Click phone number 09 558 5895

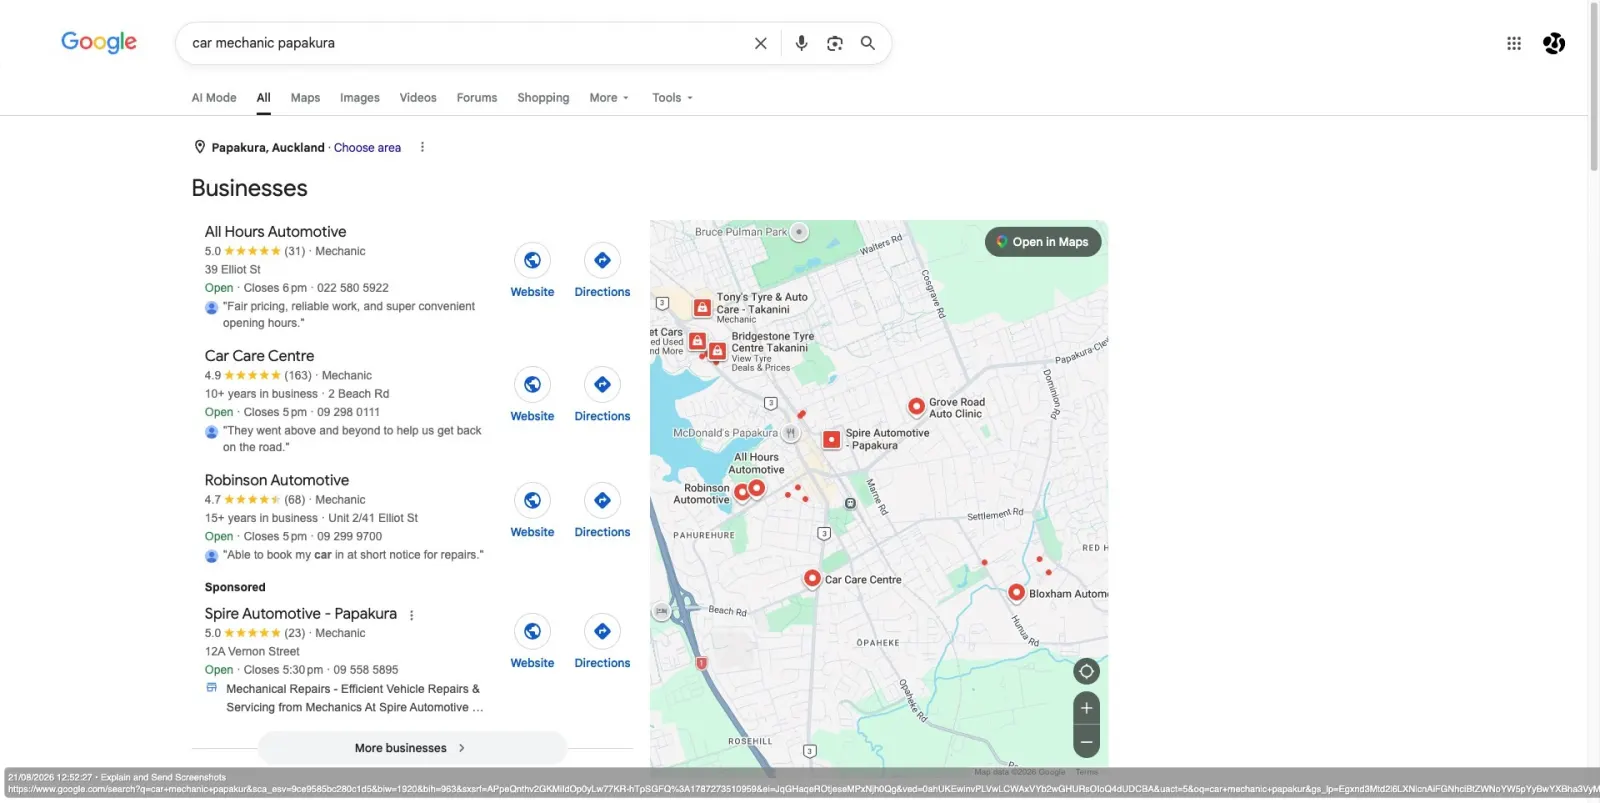[366, 670]
